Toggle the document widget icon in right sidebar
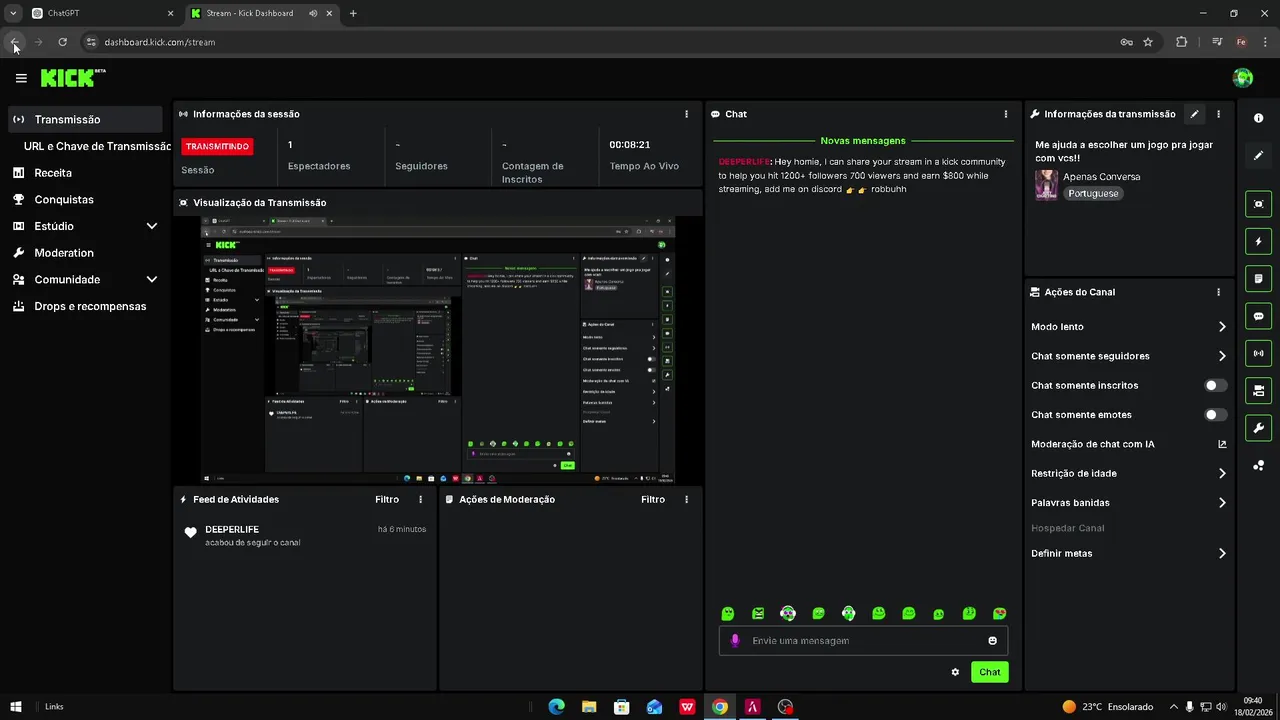The image size is (1280, 720). (1258, 278)
